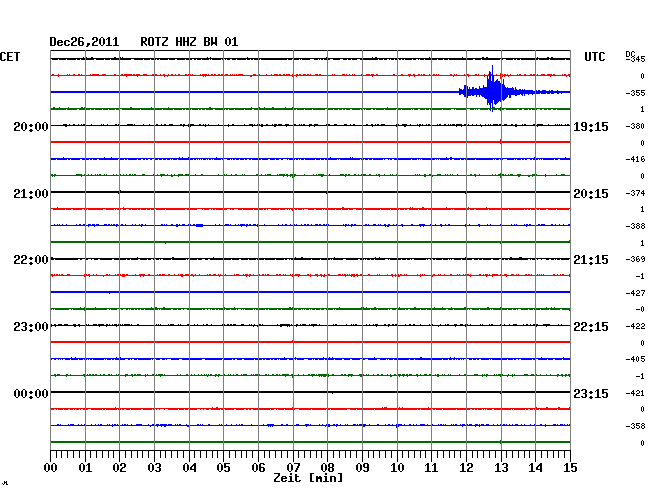The width and height of the screenshot is (650, 494).
Task: Select the station title ROTZ HHZ BW 01
Action: 189,42
